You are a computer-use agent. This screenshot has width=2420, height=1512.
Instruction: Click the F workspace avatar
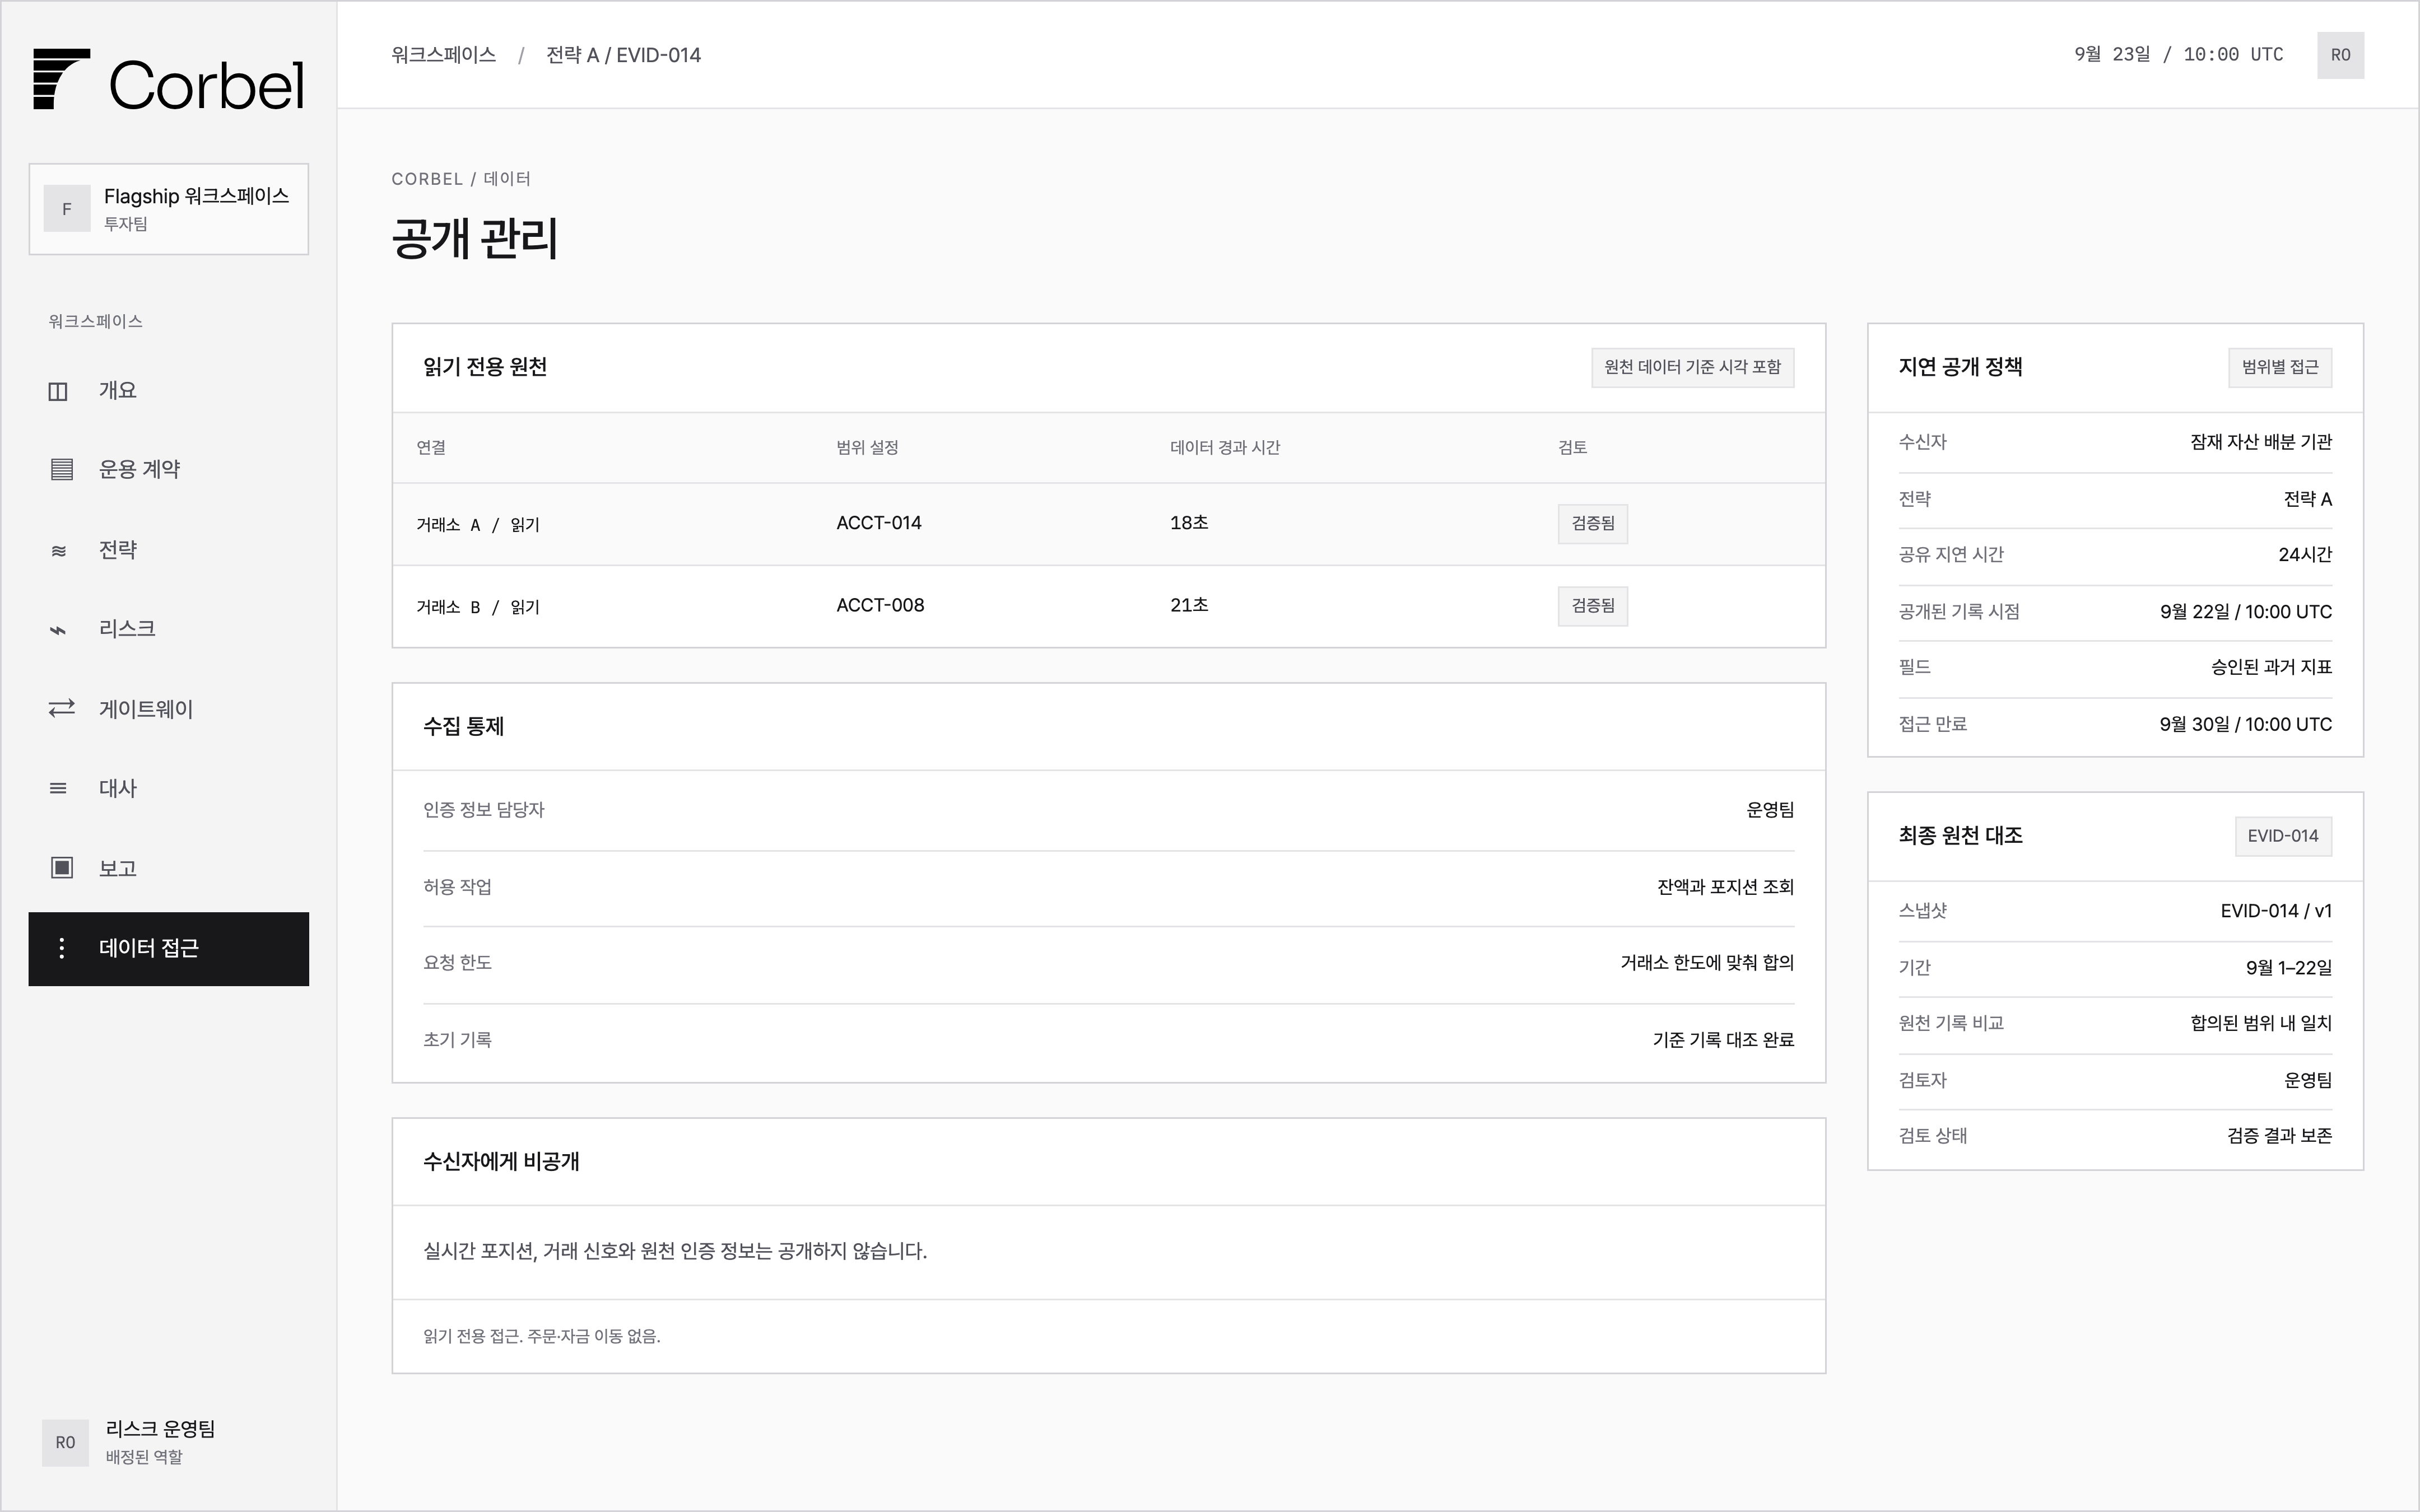[67, 208]
